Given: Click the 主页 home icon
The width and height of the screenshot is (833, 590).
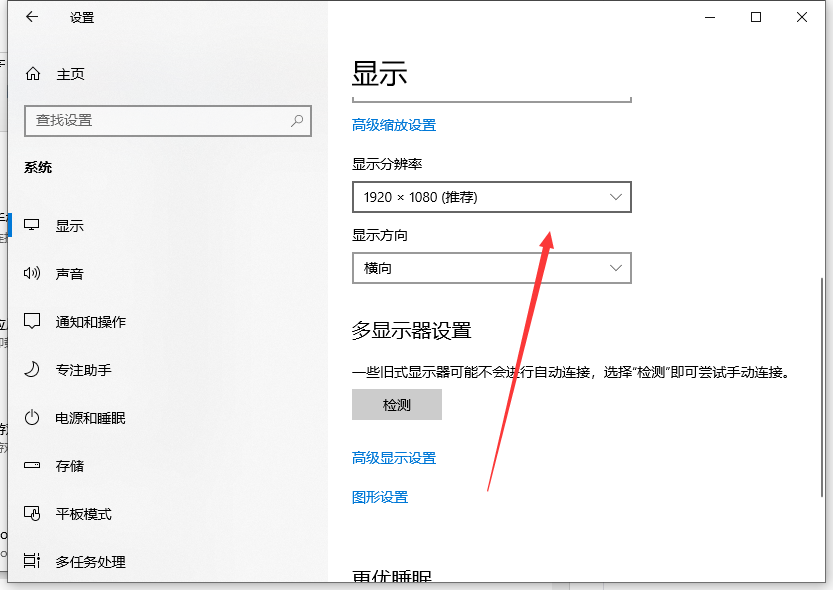Looking at the screenshot, I should [60, 73].
